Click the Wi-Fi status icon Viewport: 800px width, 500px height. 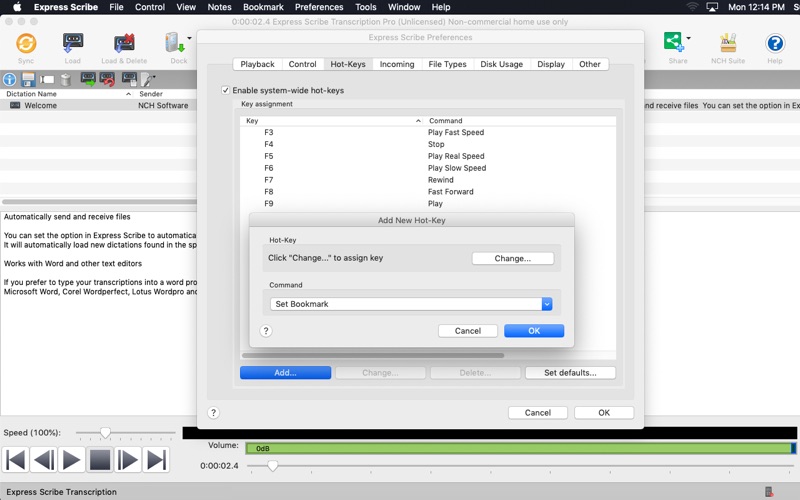click(x=692, y=7)
